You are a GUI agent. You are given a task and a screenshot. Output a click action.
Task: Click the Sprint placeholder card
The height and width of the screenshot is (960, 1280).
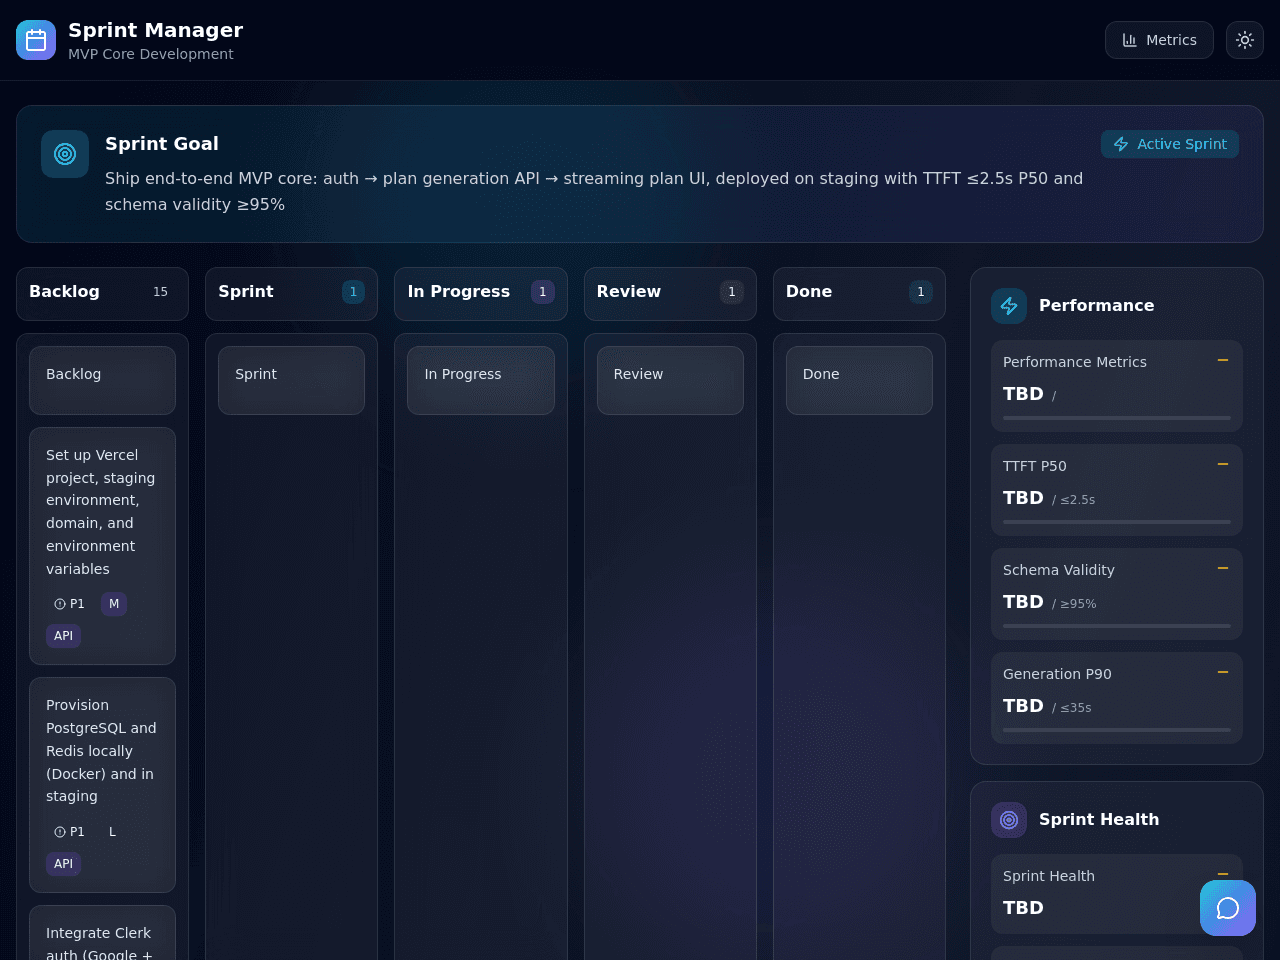pos(291,380)
